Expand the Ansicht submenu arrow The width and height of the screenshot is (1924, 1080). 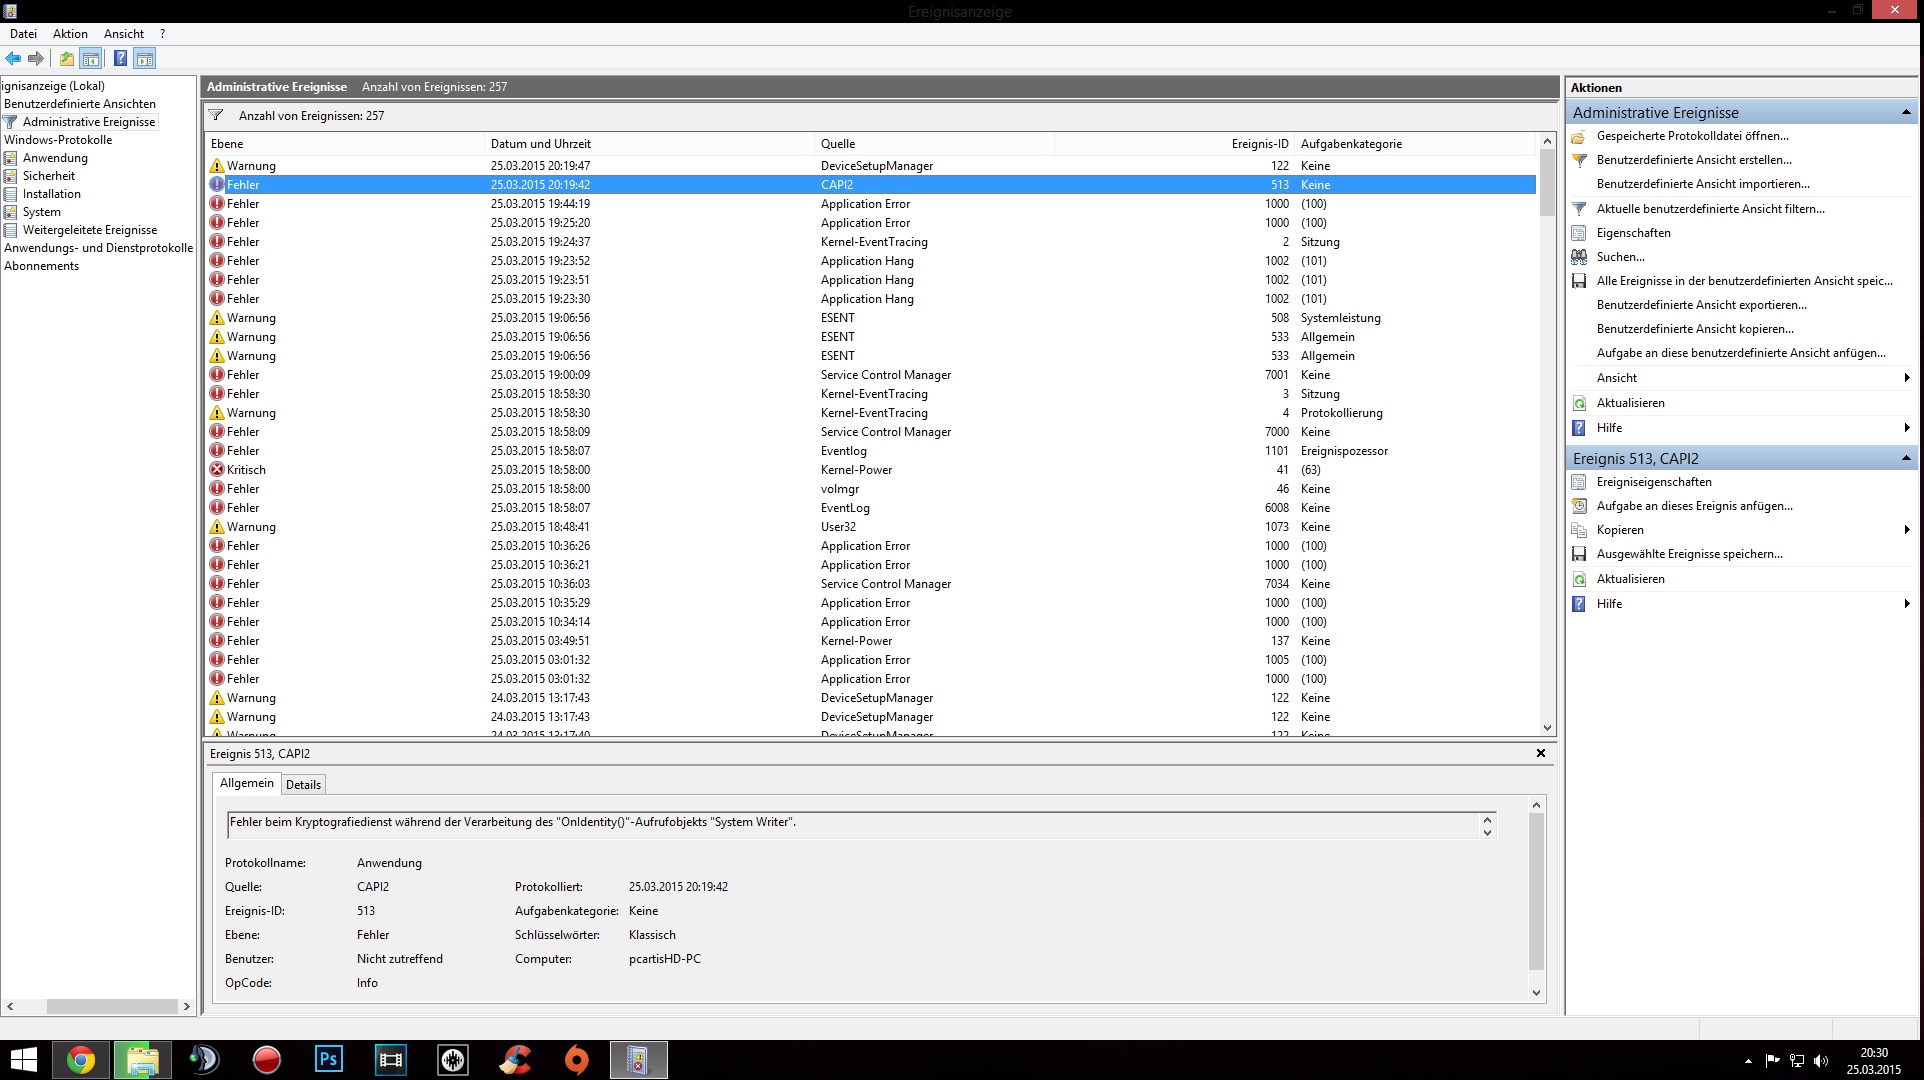tap(1907, 378)
